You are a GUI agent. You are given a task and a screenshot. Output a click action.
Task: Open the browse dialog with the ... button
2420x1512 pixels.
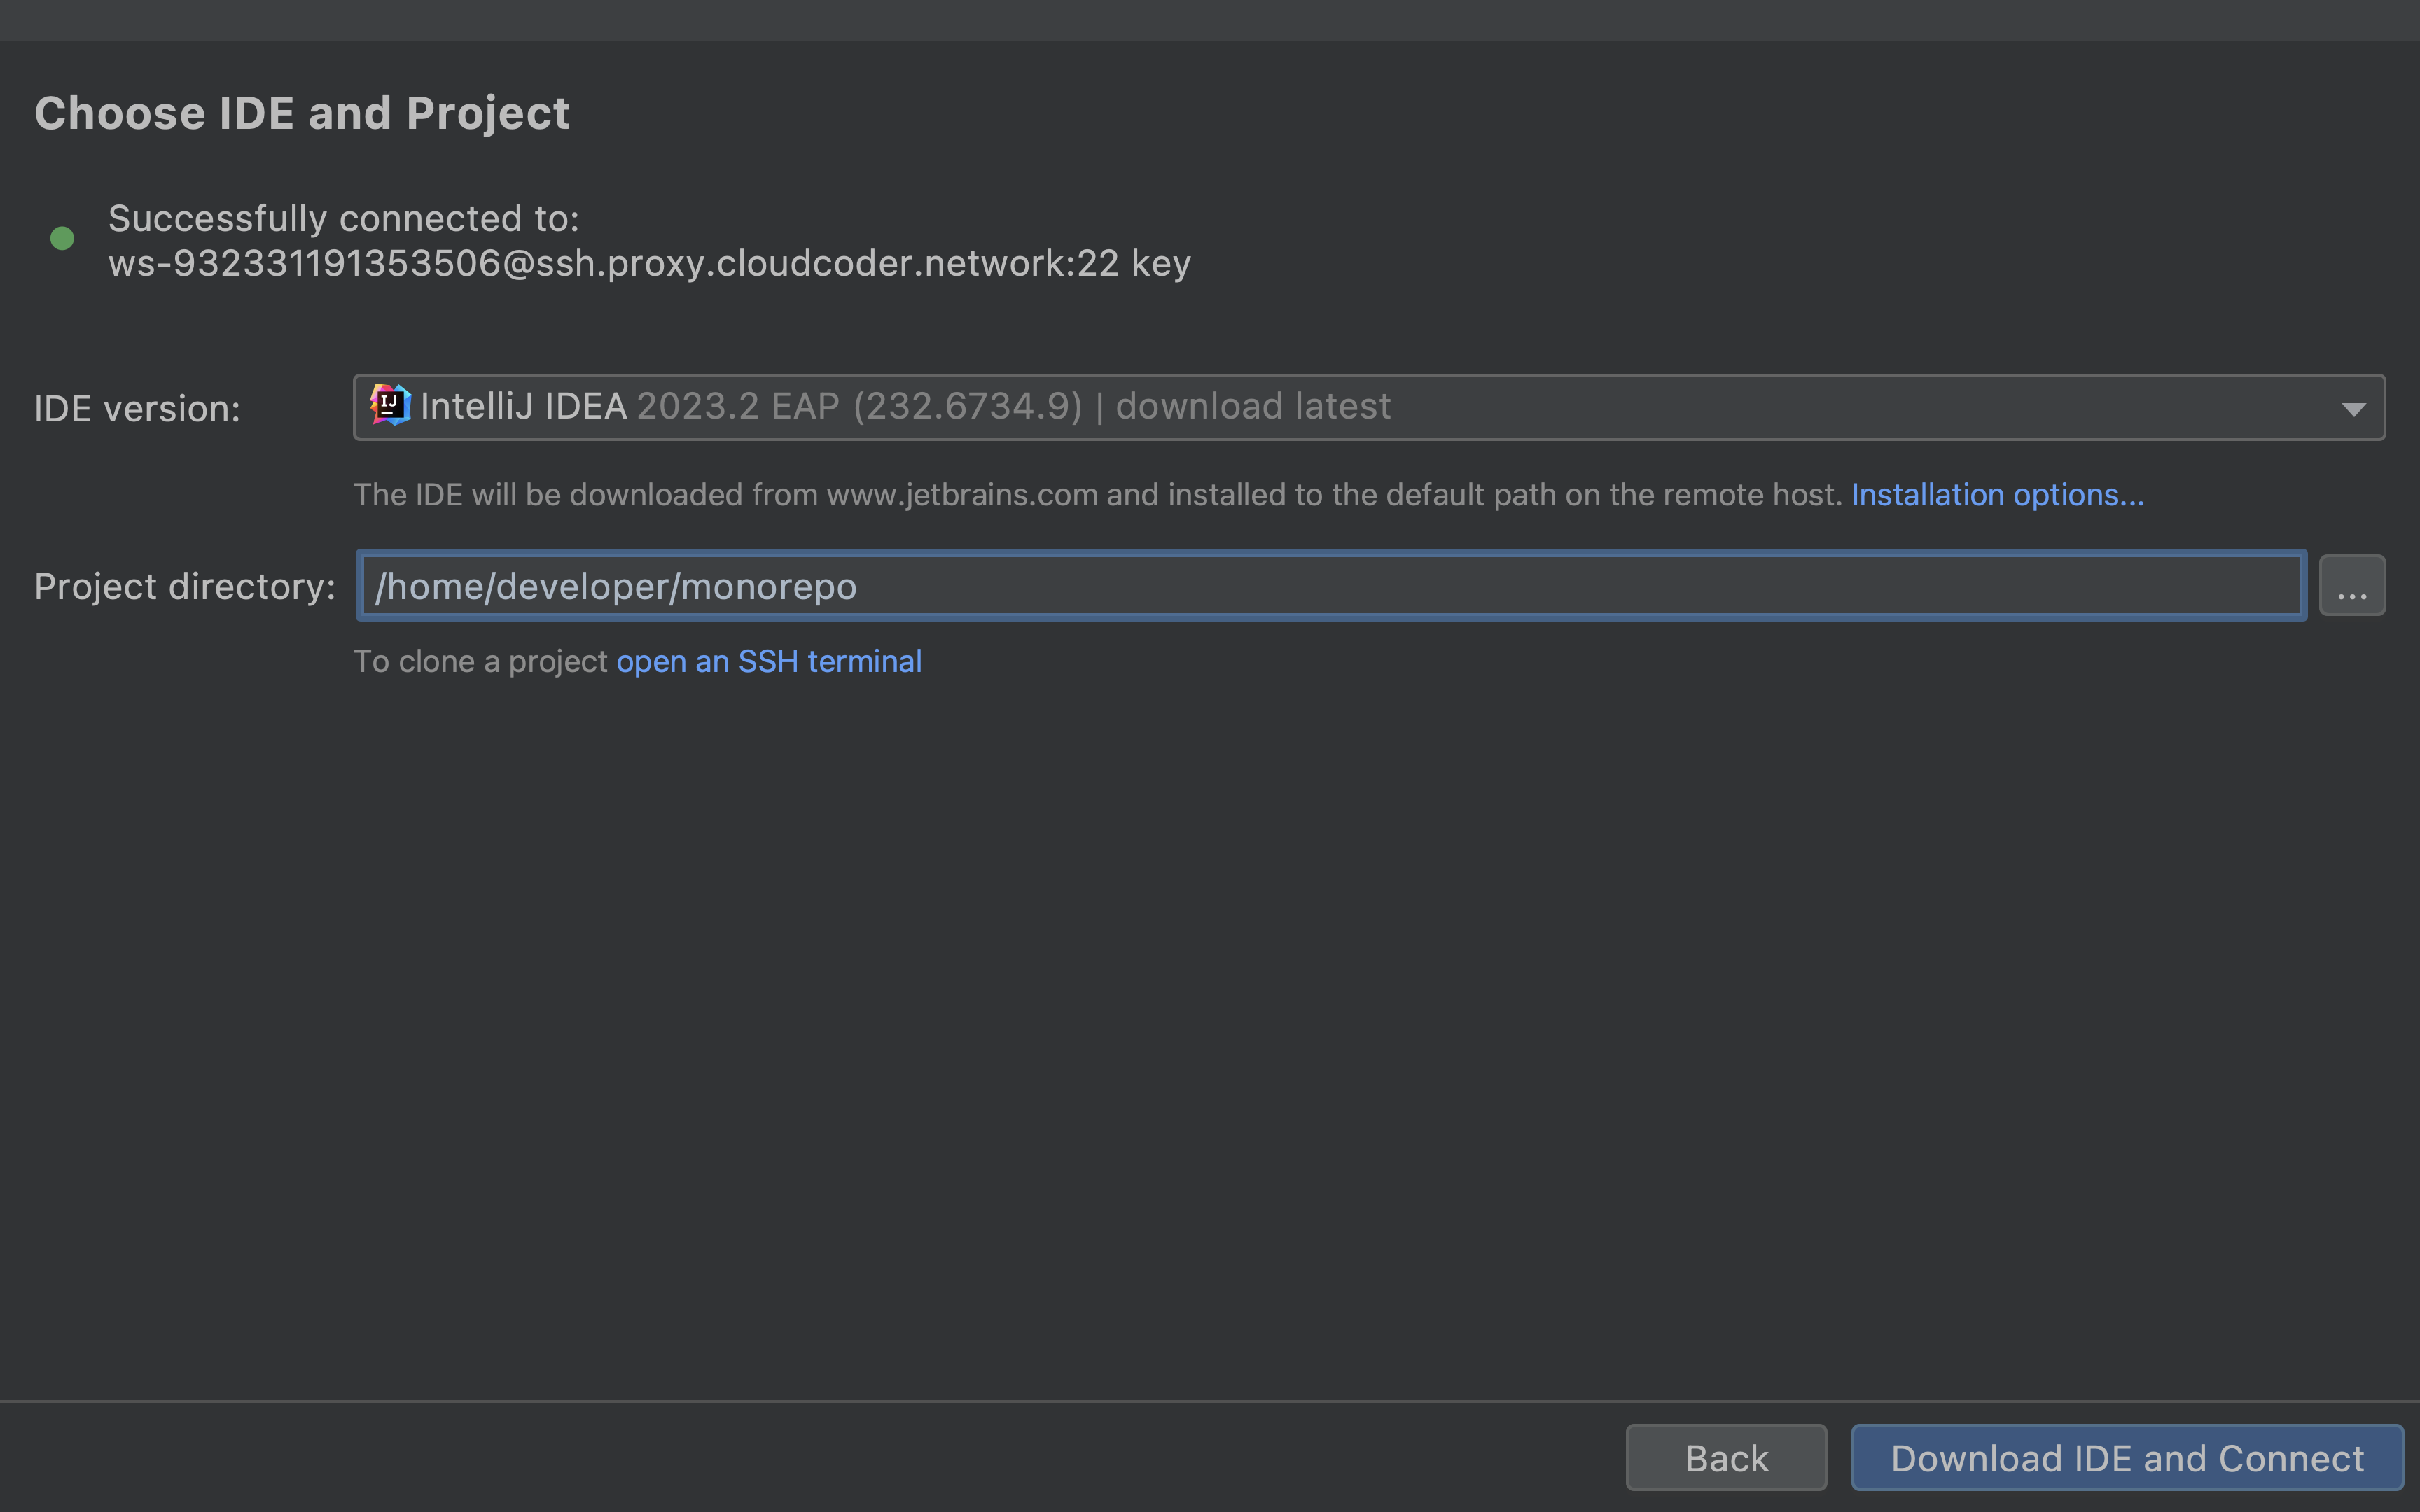coord(2352,585)
